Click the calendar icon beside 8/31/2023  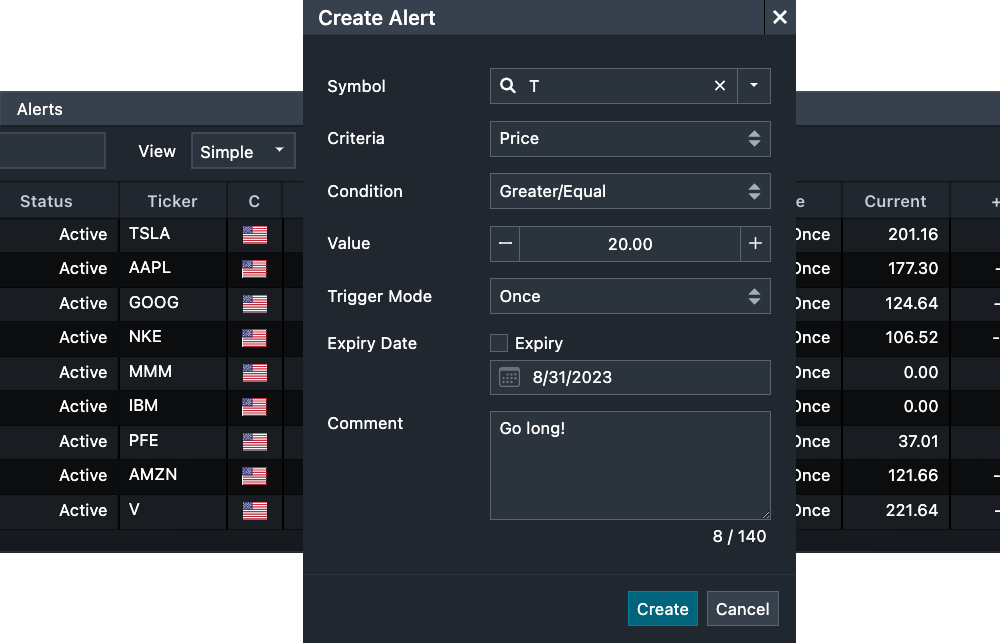tap(510, 377)
